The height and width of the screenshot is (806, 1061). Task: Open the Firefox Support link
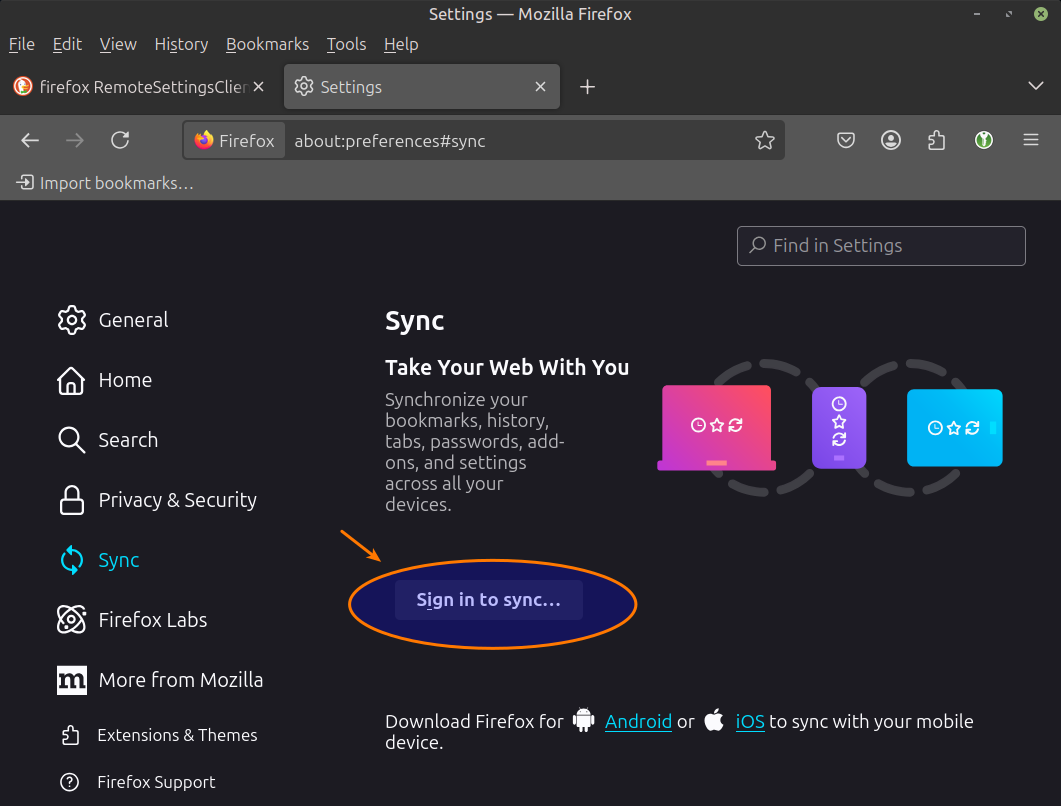(x=138, y=782)
